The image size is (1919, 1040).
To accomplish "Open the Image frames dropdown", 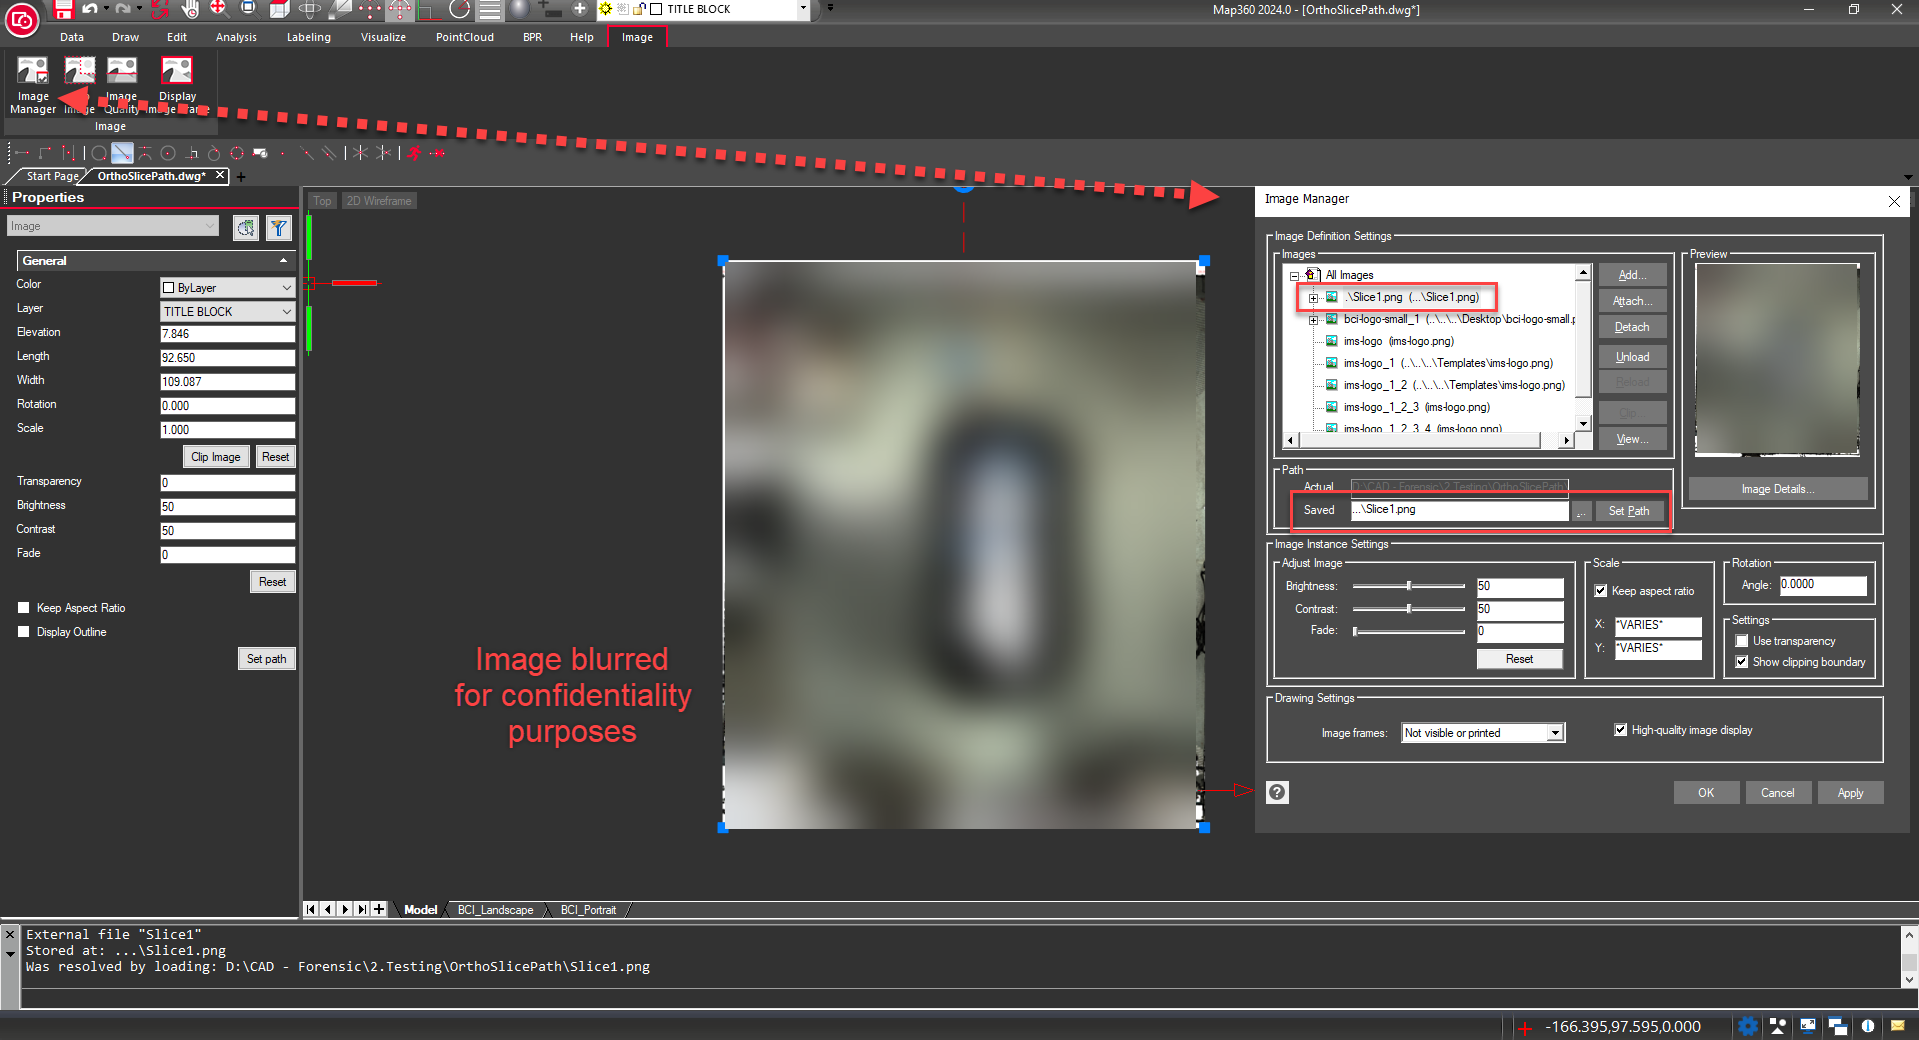I will 1483,733.
